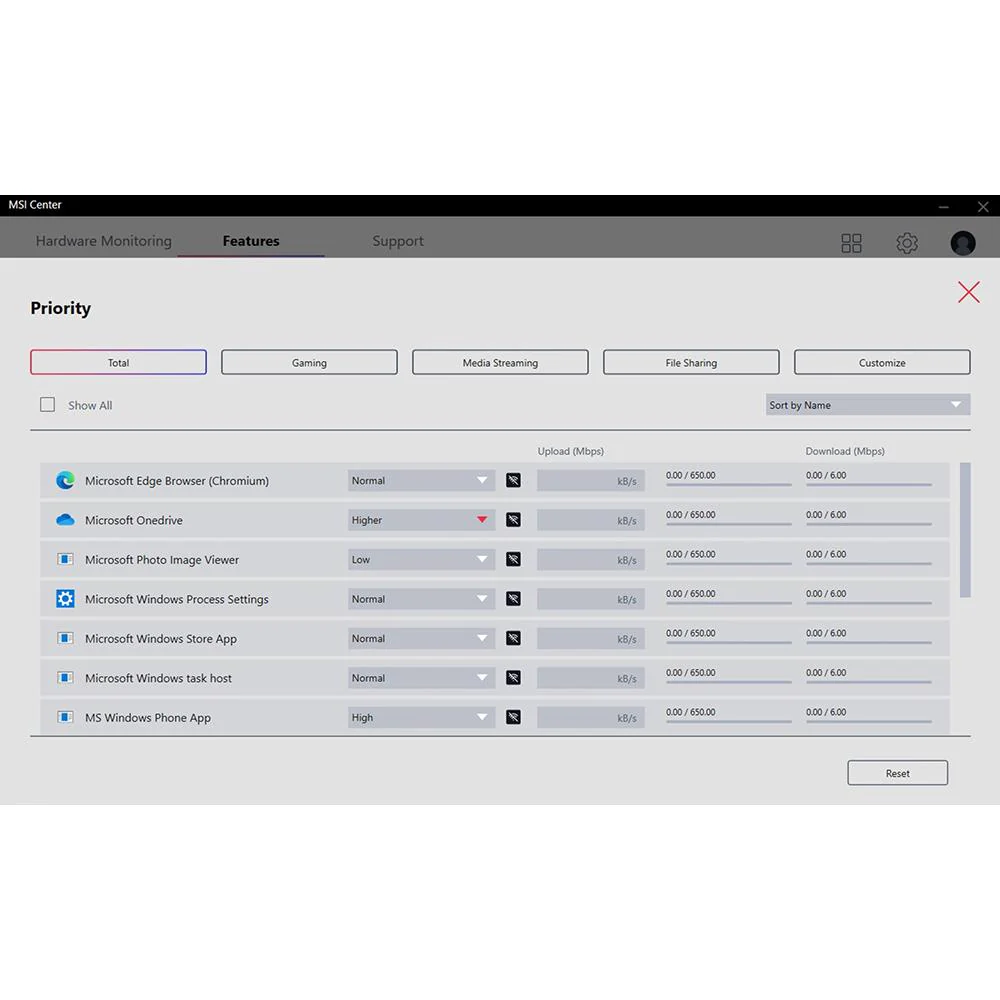The height and width of the screenshot is (1000, 1000).
Task: Expand priority dropdown for Microsoft Onedrive
Action: 422,520
